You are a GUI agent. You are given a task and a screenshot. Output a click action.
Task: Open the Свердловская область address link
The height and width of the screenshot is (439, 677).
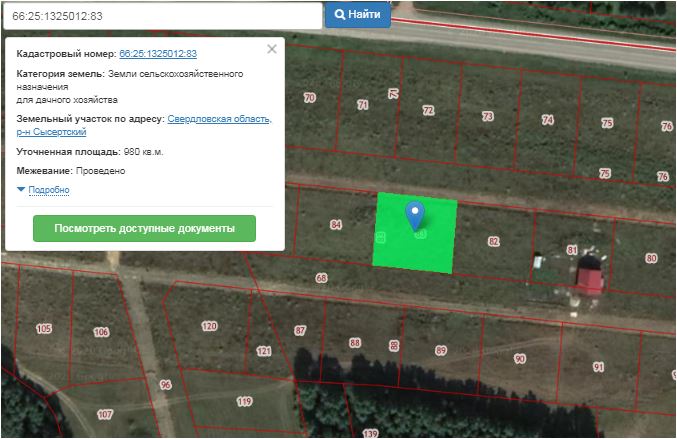218,119
